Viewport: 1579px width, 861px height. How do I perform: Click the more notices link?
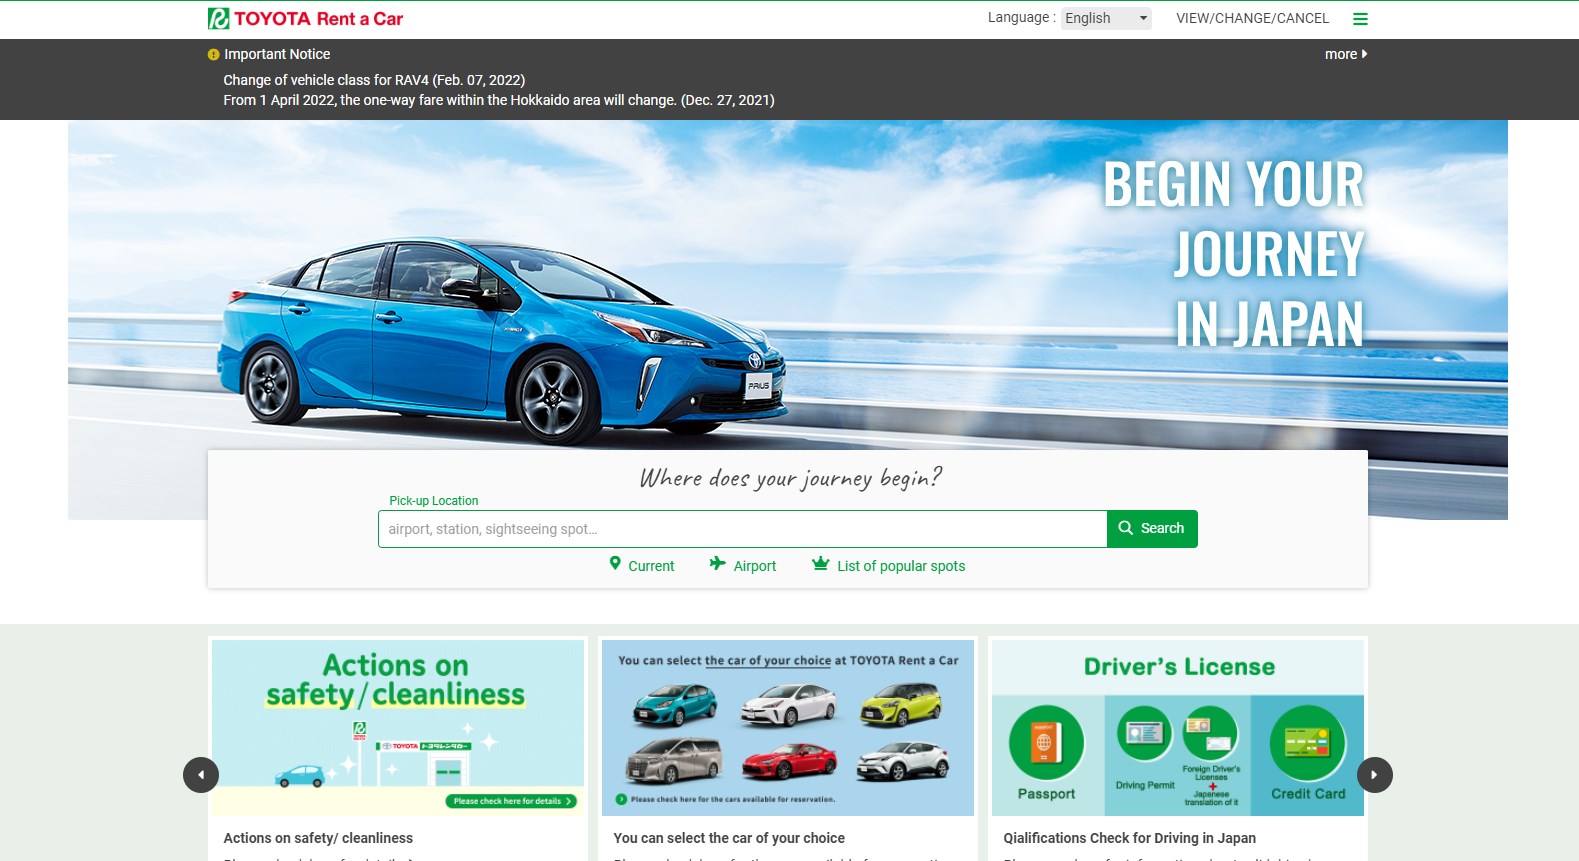[1346, 54]
